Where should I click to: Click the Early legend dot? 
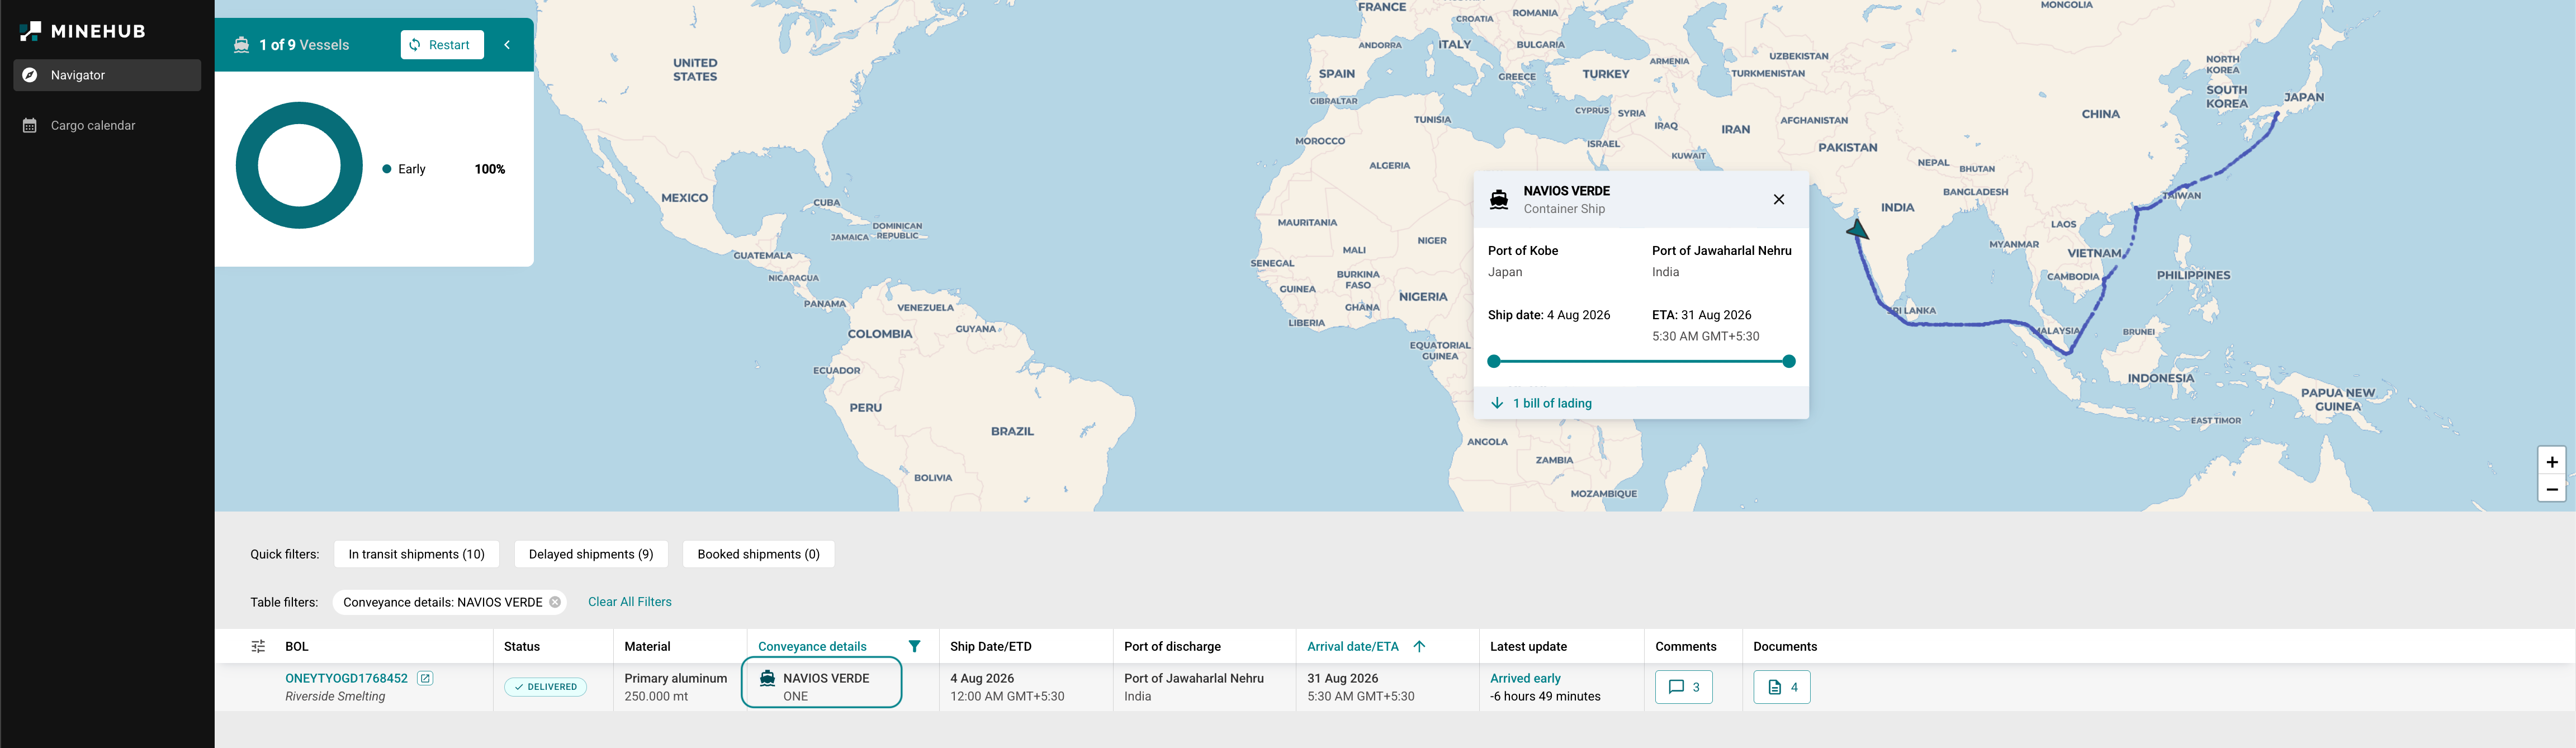tap(387, 169)
